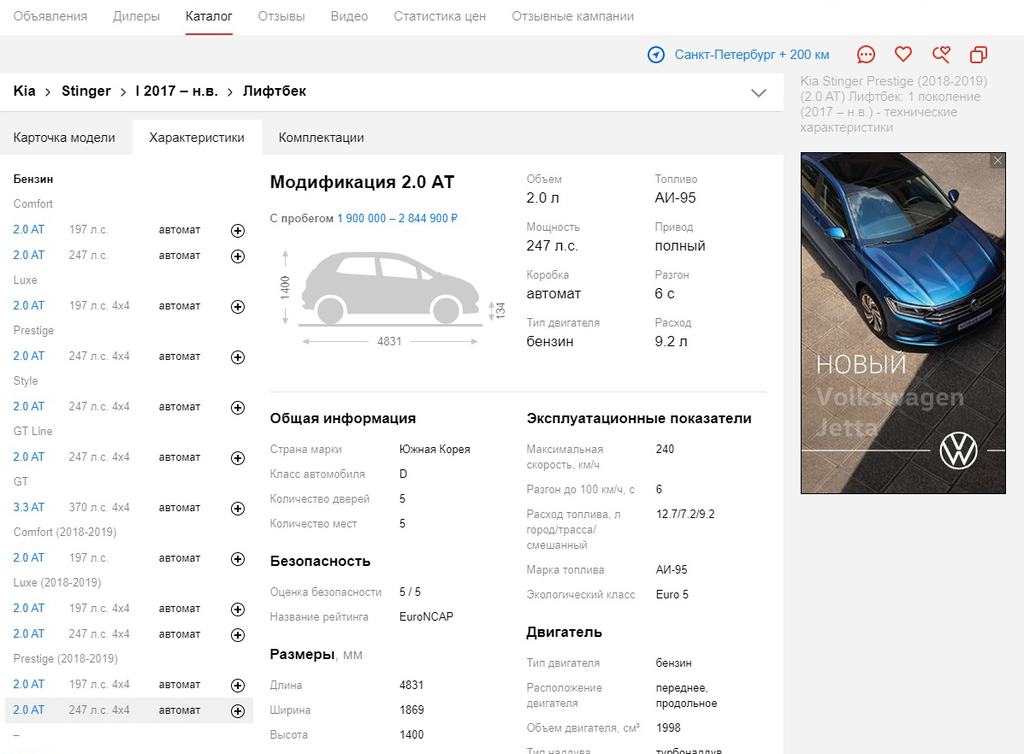Select the Каталог menu item
Screen dimensions: 1024x754
(x=209, y=16)
